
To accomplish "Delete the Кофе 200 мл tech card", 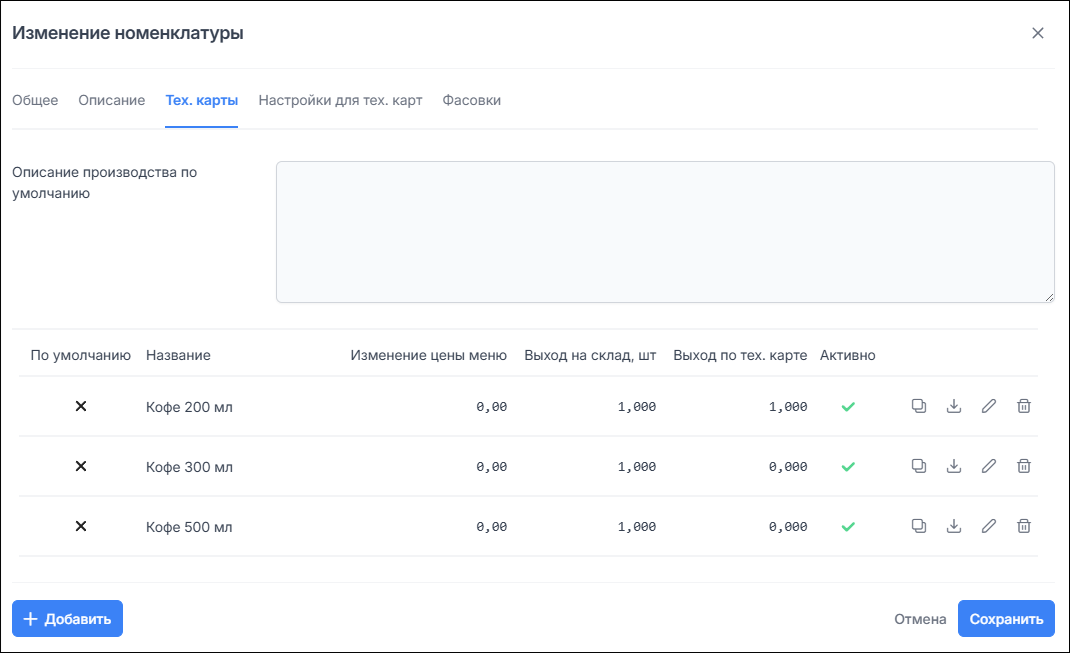I will tap(1024, 406).
